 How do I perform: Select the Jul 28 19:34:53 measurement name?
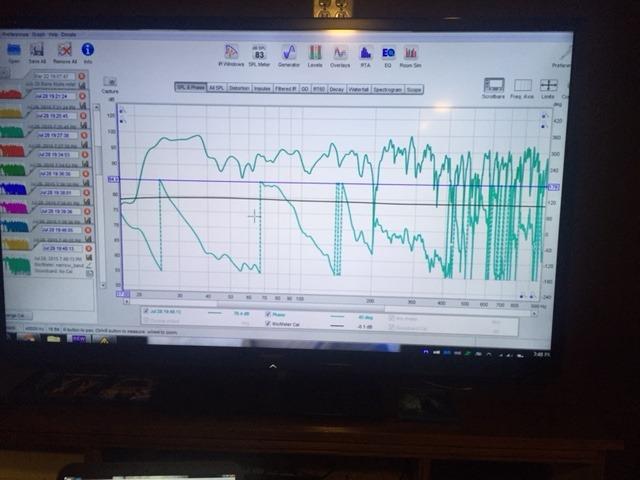pos(58,155)
